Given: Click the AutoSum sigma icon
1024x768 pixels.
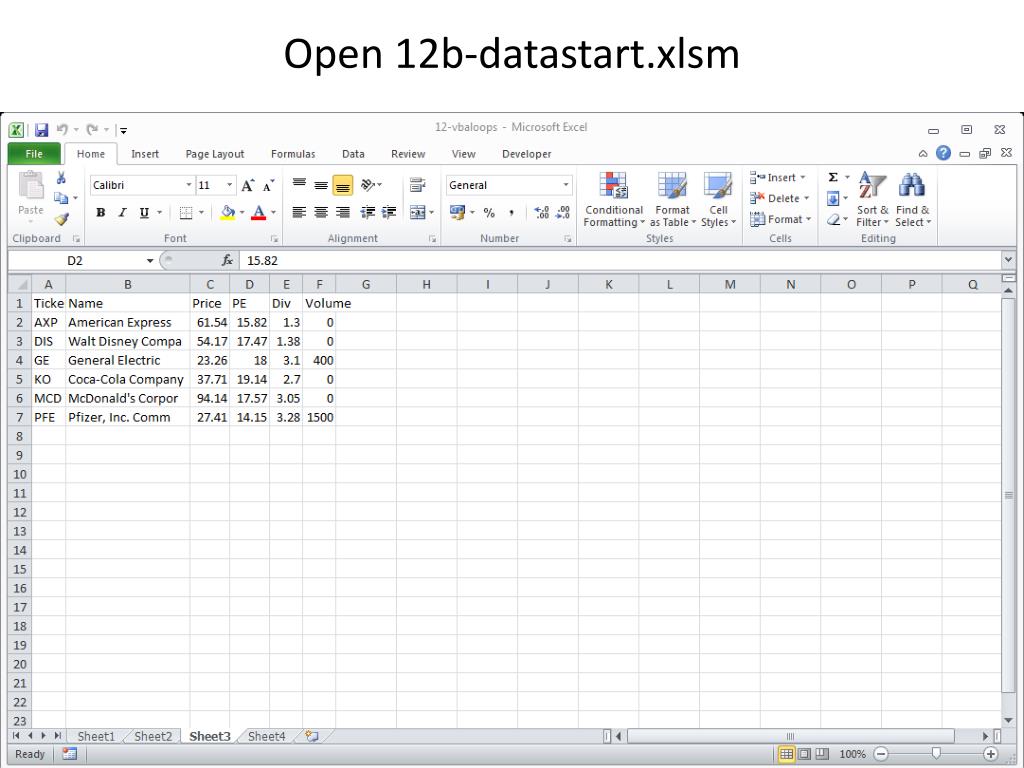Looking at the screenshot, I should 833,177.
